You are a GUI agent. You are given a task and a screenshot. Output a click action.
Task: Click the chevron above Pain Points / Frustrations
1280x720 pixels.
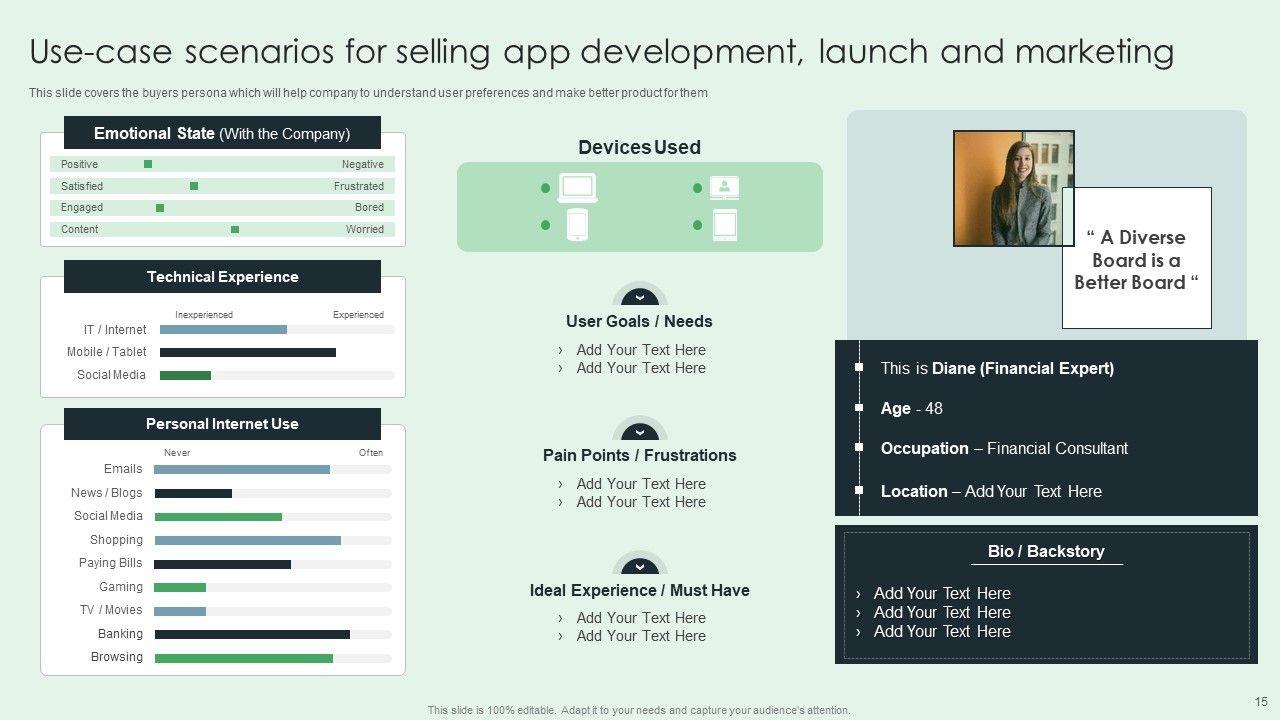pos(640,431)
